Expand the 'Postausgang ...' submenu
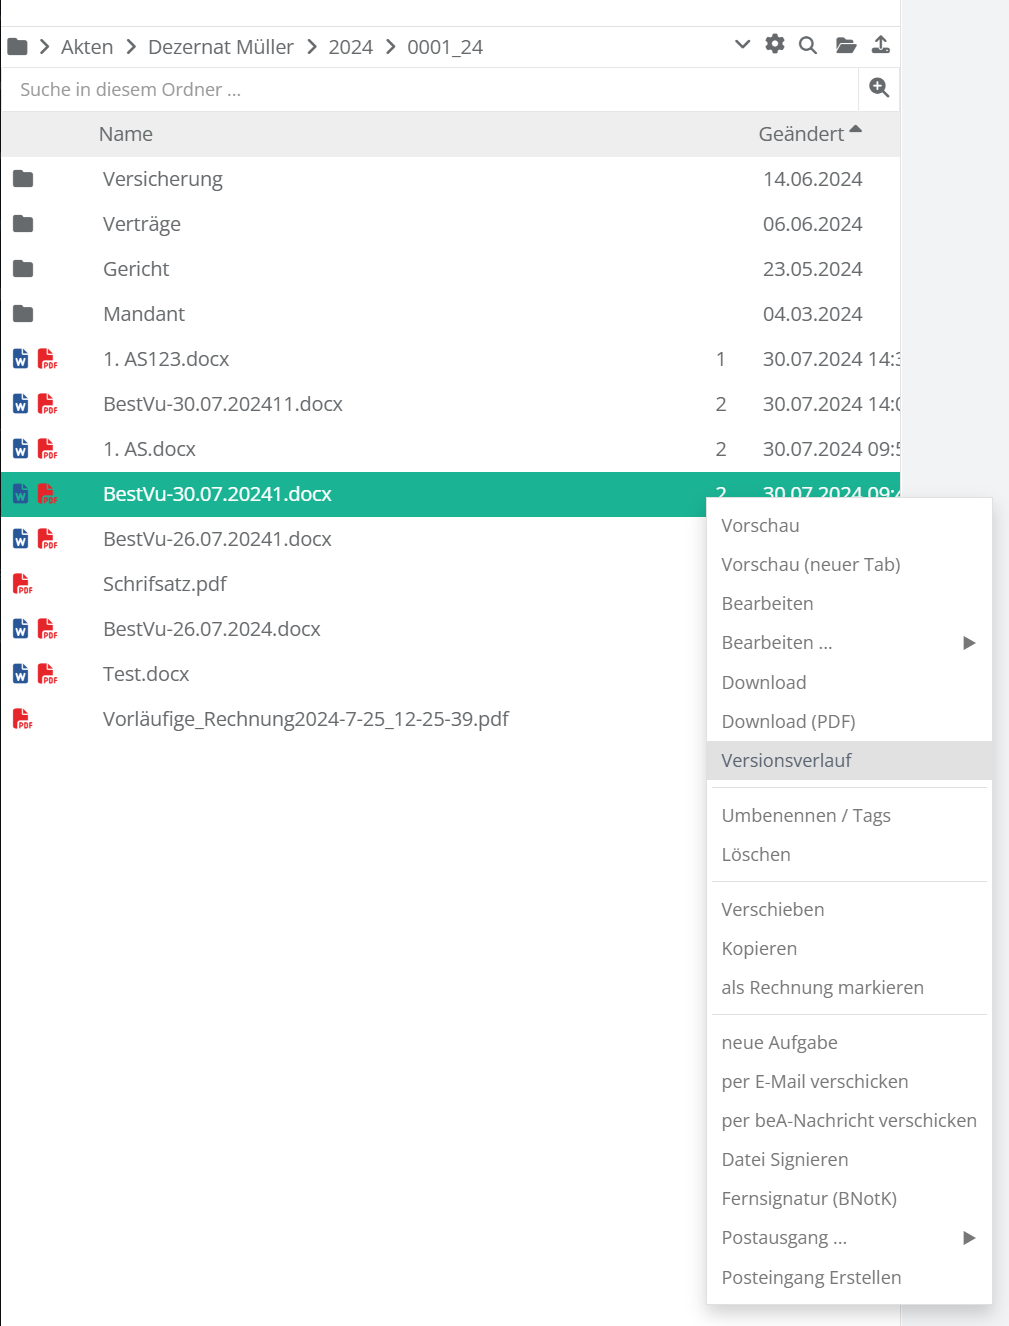This screenshot has width=1009, height=1326. [x=968, y=1238]
